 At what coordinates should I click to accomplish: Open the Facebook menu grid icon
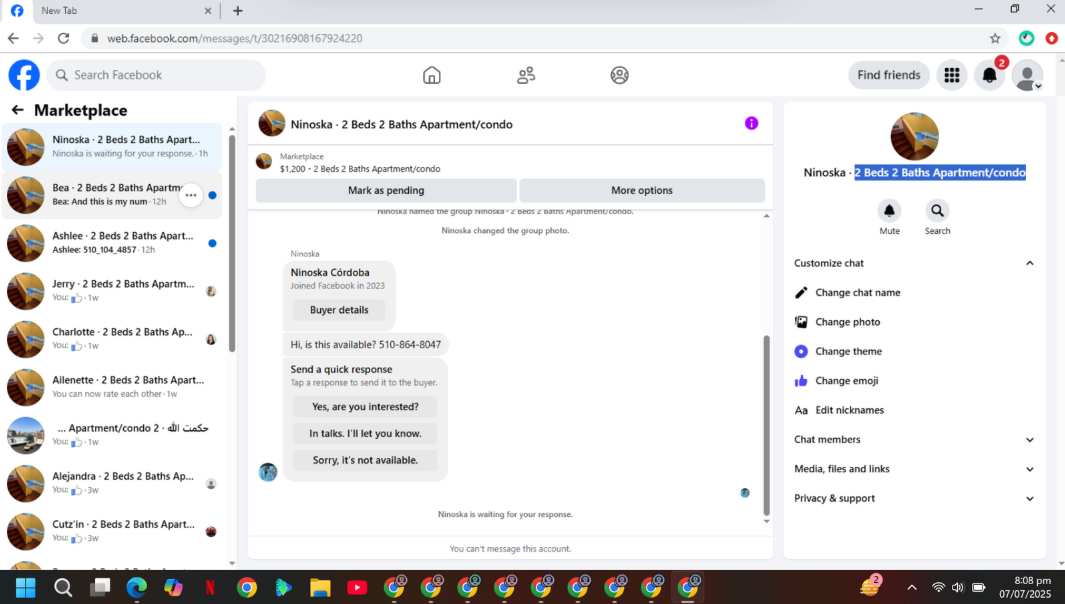pos(952,75)
